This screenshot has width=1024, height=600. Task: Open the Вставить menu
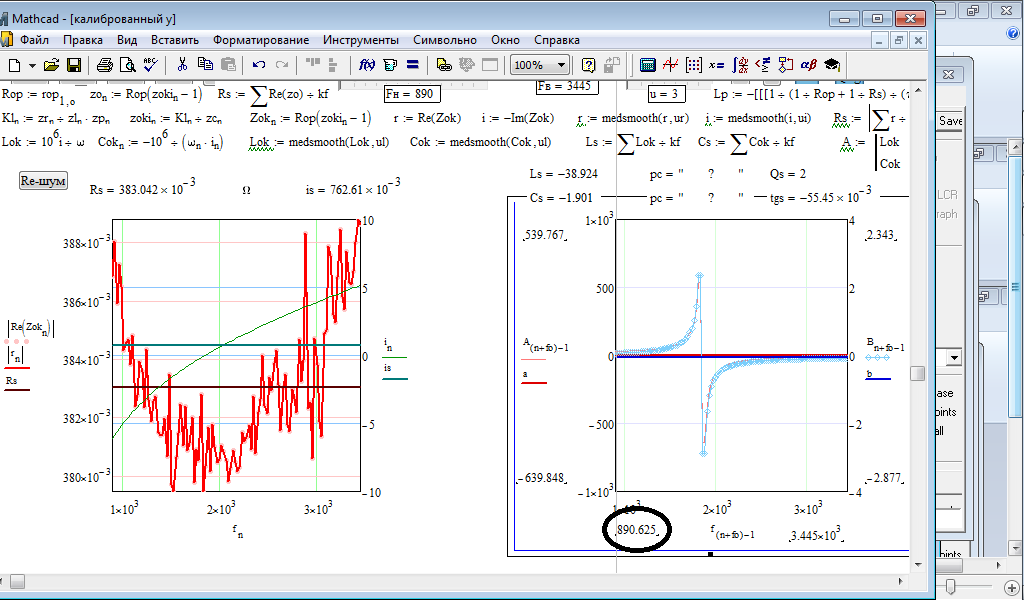coord(174,40)
